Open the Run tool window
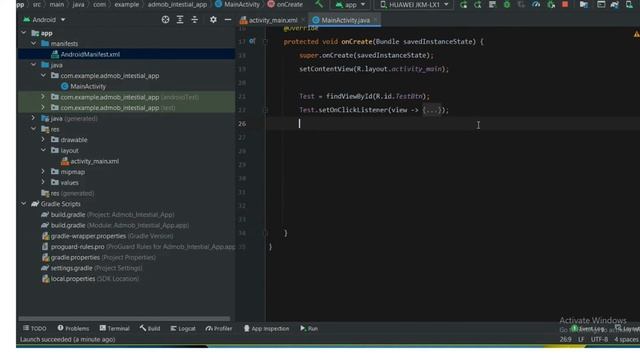 [309, 328]
